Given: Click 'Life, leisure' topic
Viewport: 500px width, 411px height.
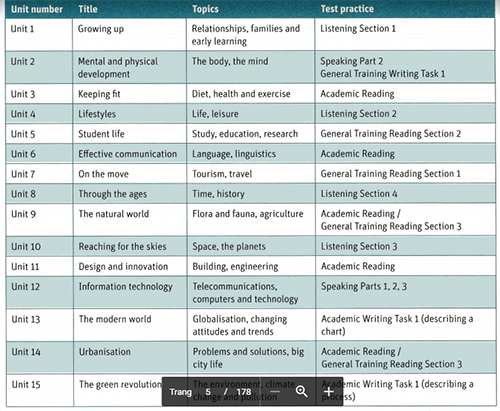Looking at the screenshot, I should pos(215,114).
